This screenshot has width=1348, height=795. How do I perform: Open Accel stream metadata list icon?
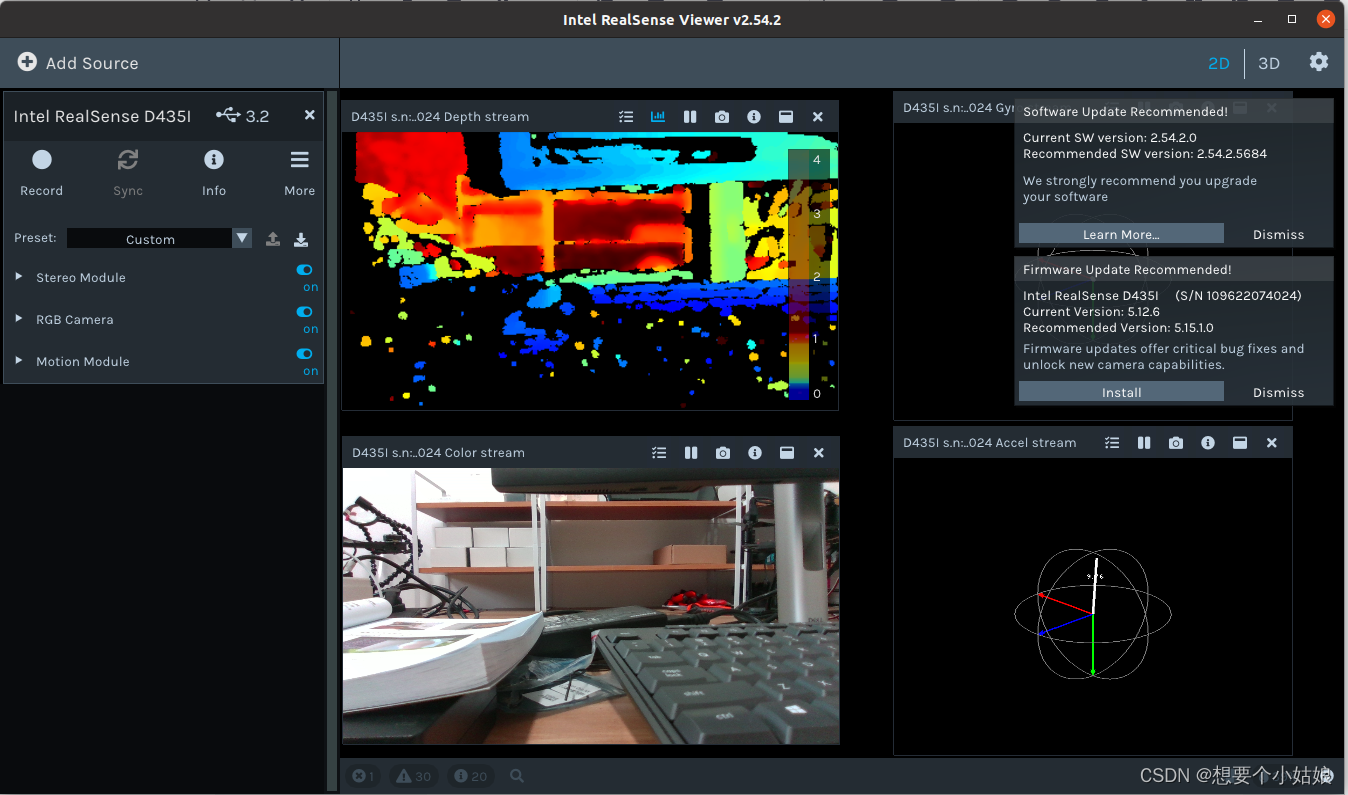[1112, 443]
